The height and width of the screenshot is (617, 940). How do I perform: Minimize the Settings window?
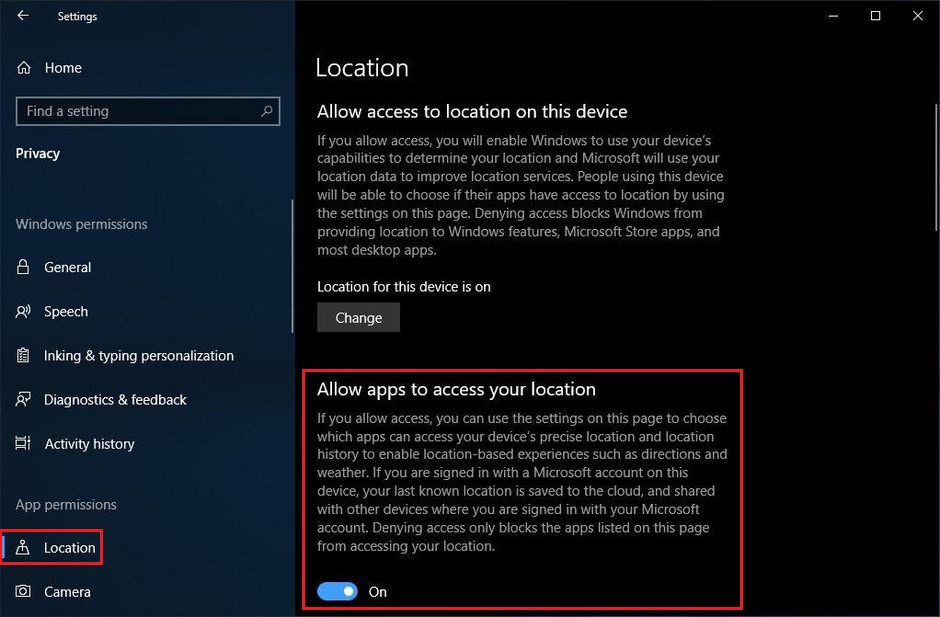click(x=833, y=16)
